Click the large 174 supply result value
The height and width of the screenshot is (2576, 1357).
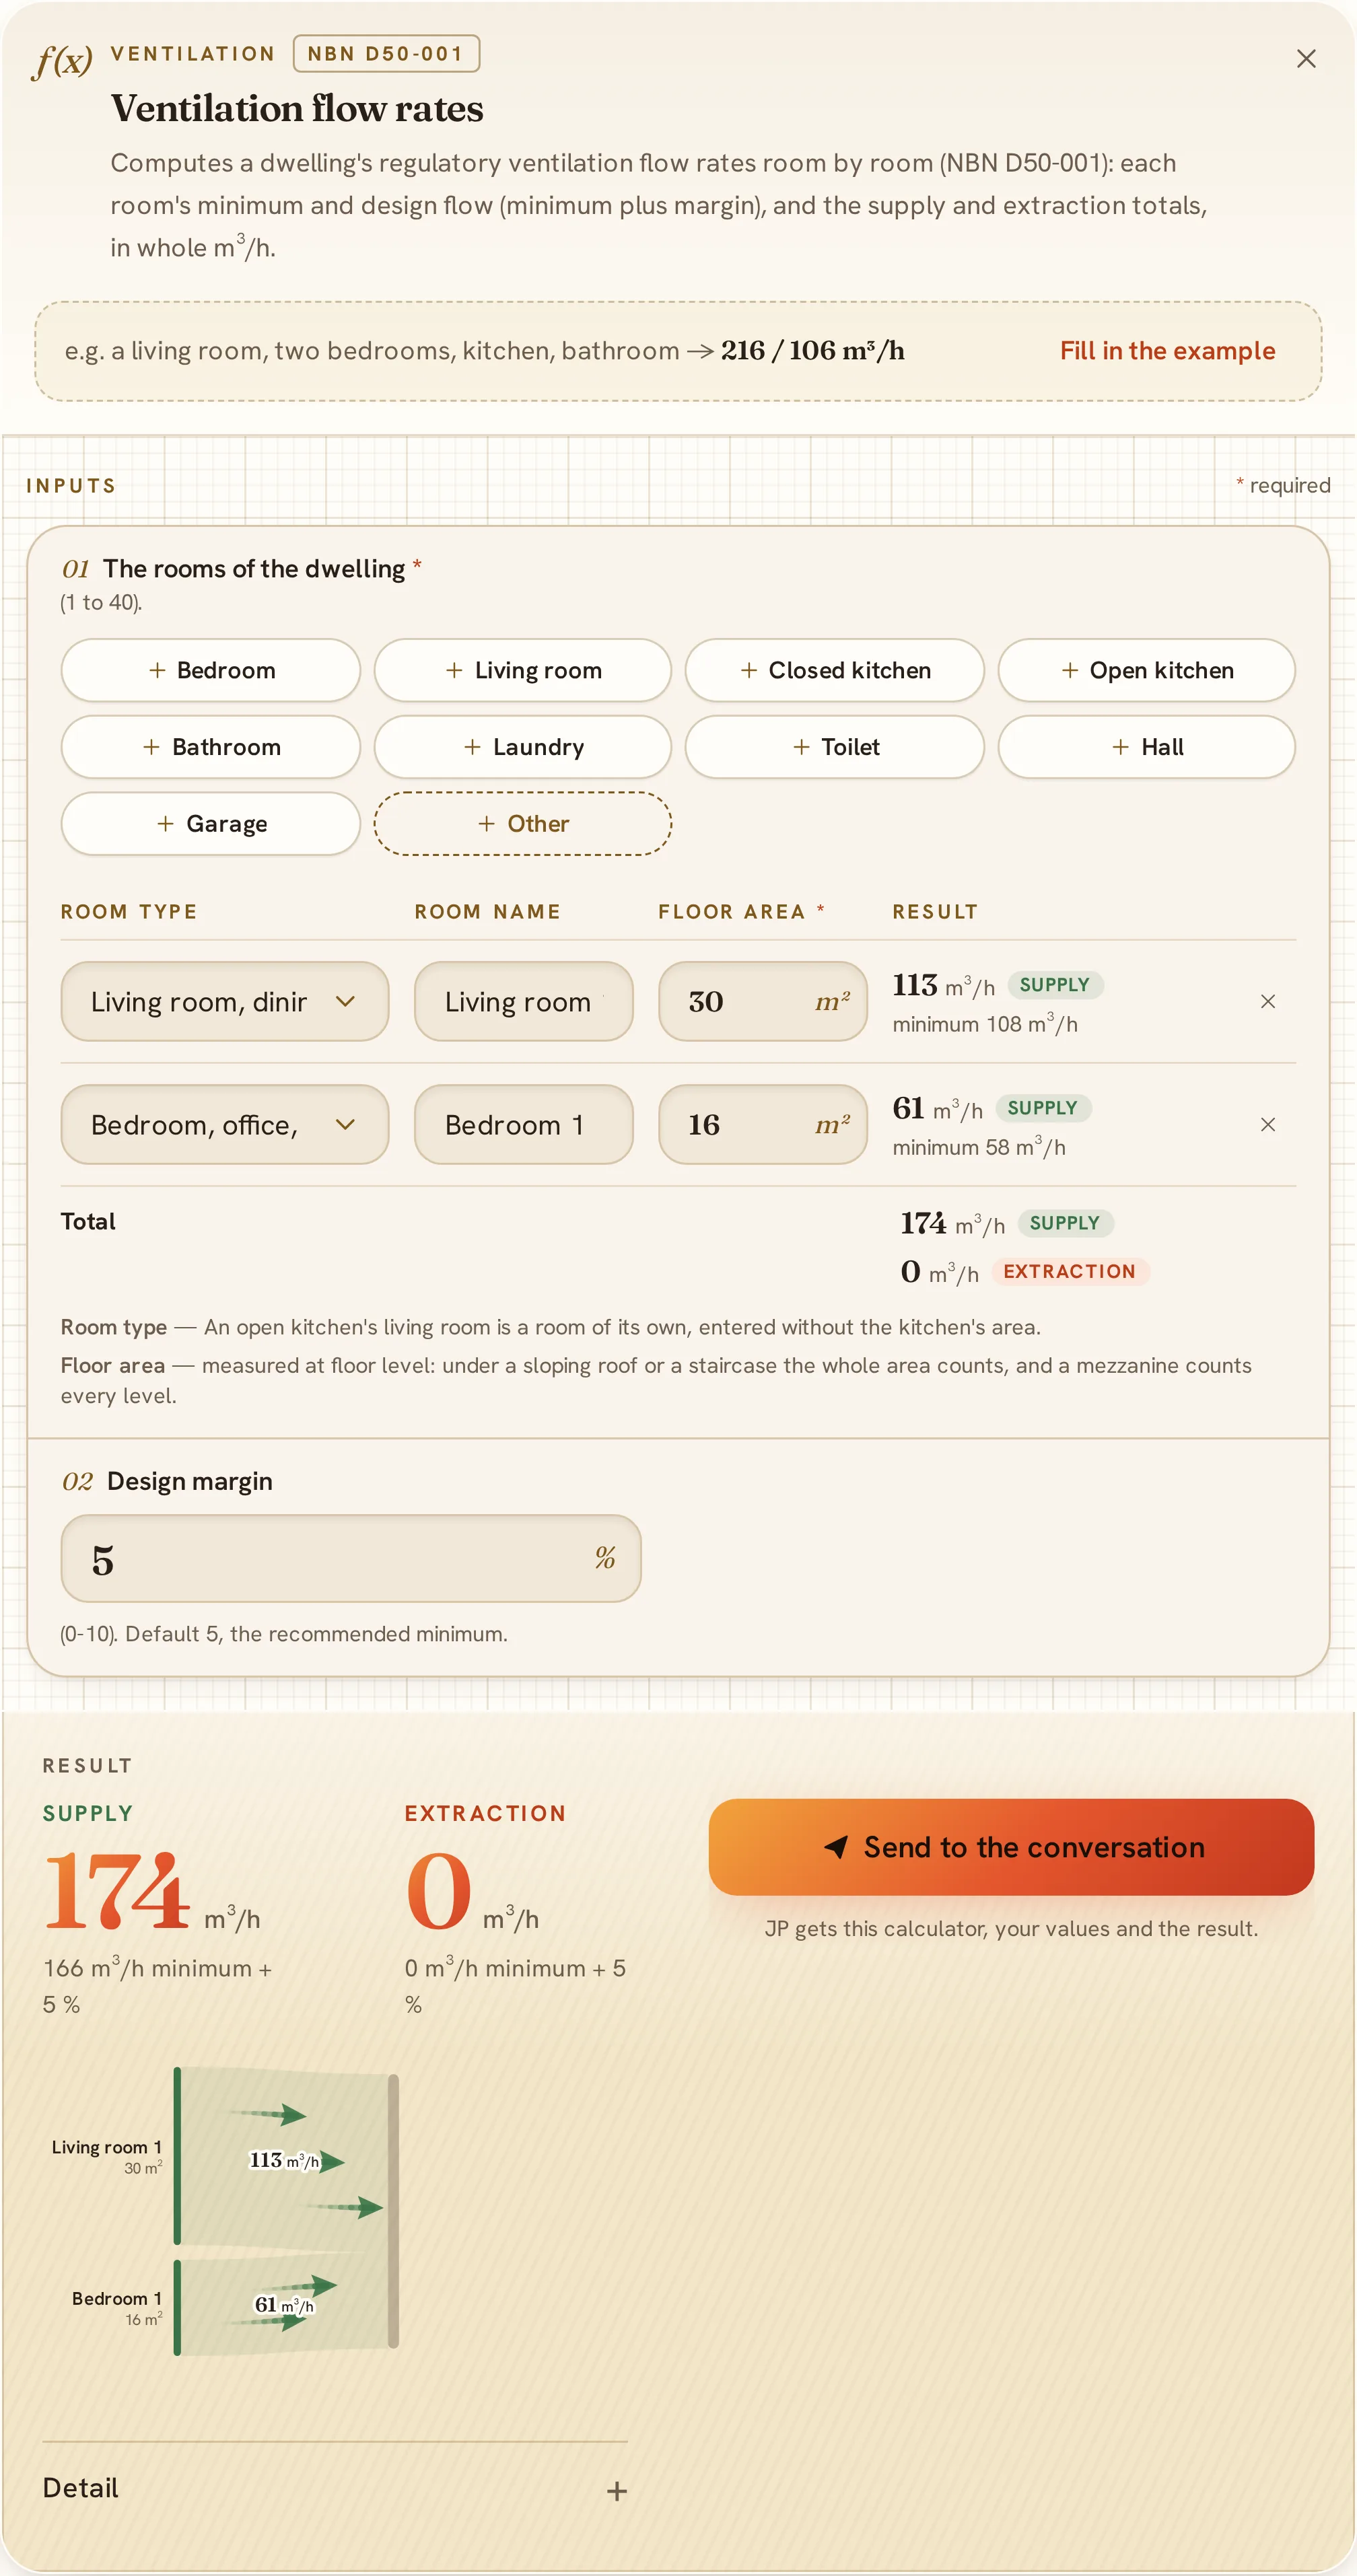[117, 1891]
